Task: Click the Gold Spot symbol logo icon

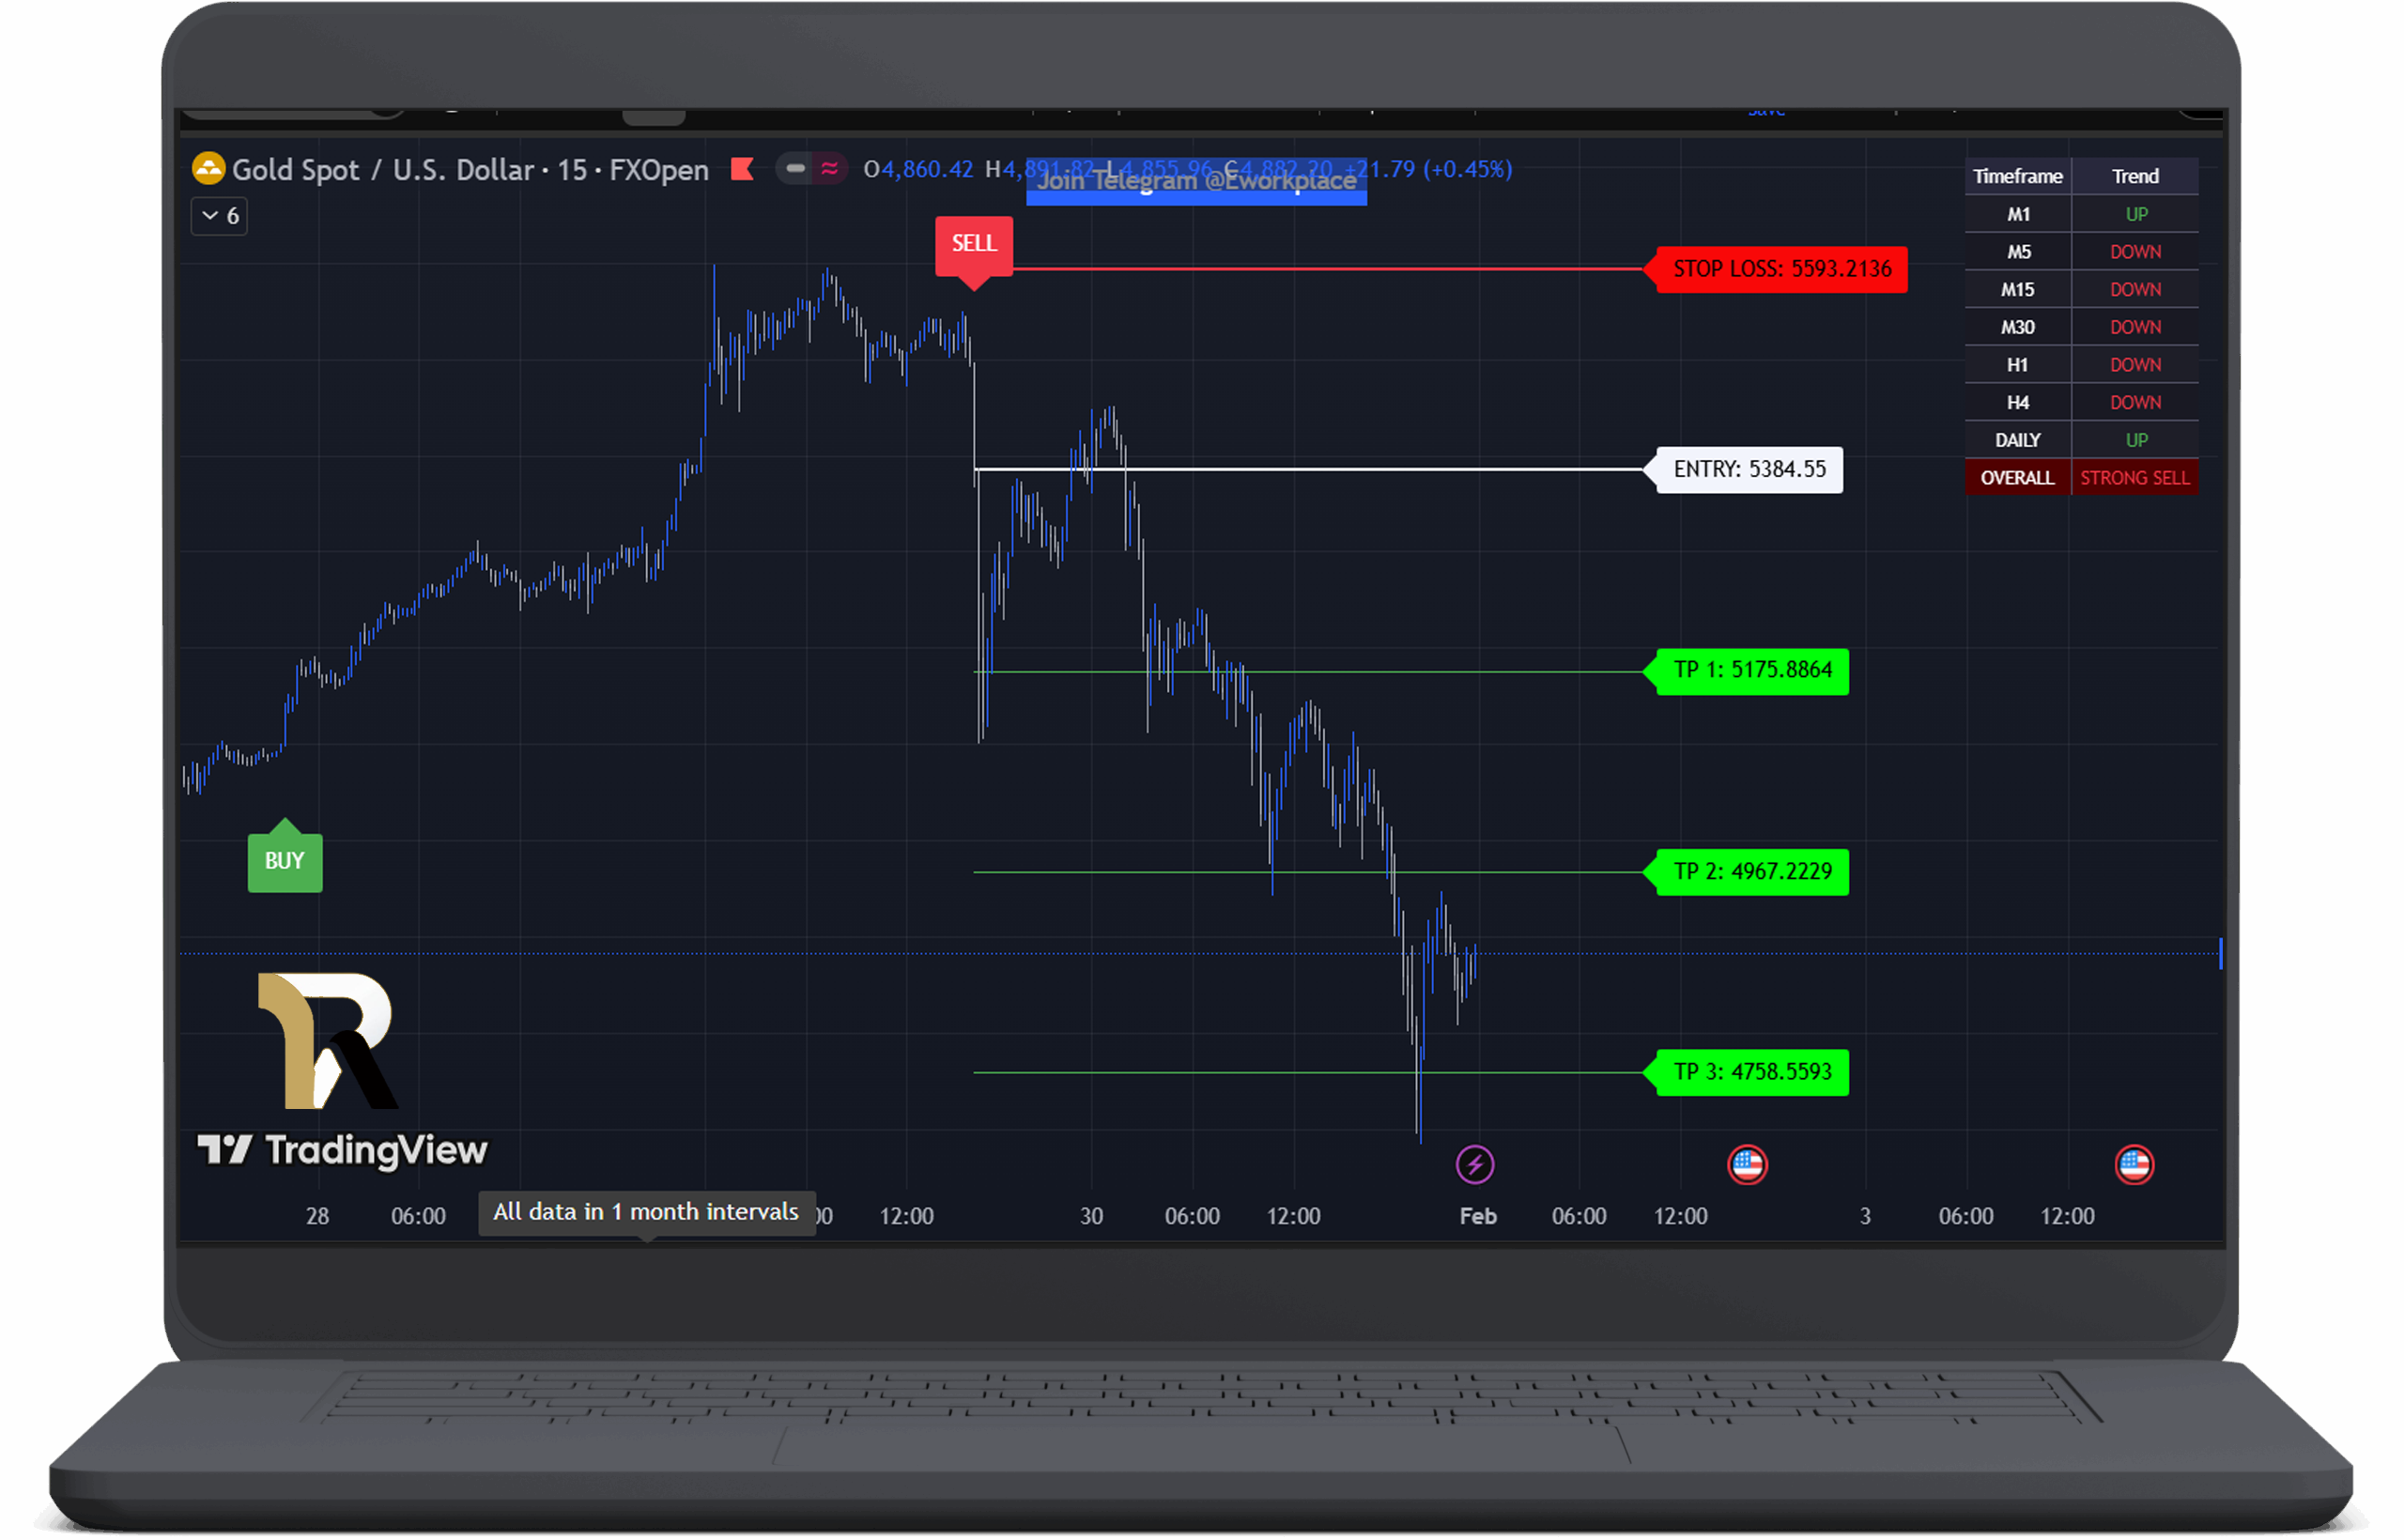Action: coord(211,169)
